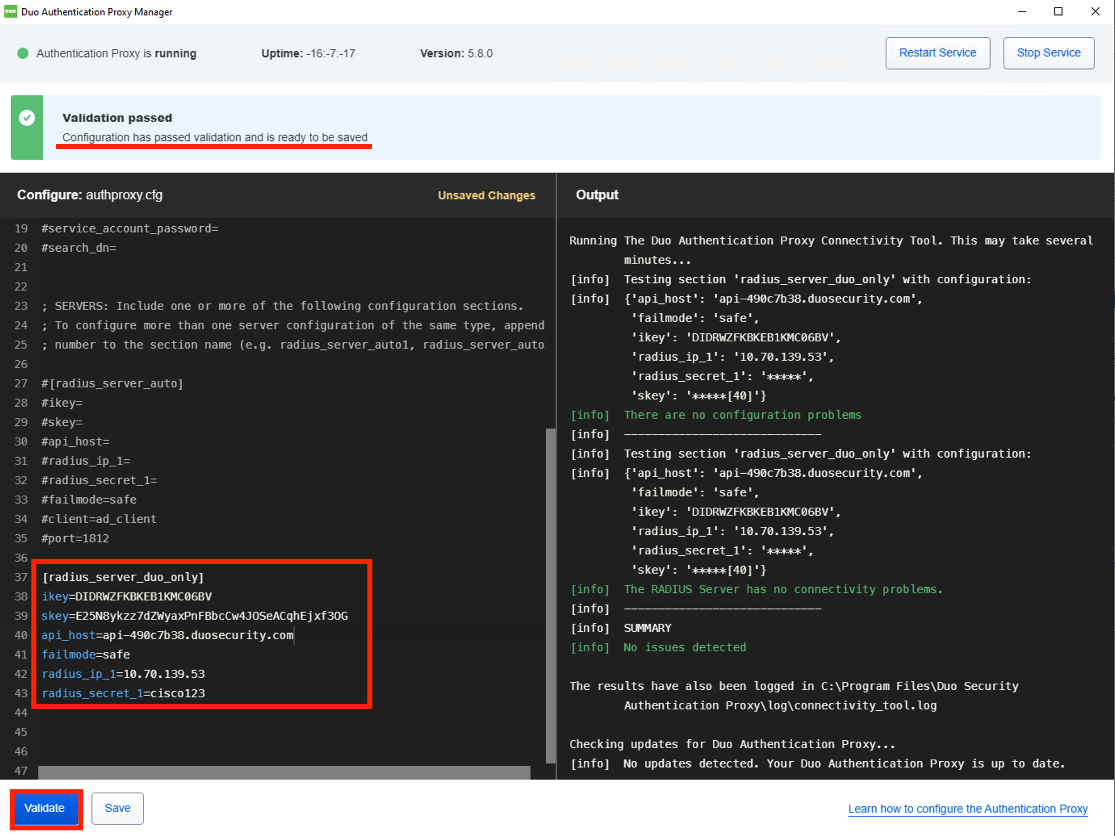Click the green validation passed checkmark icon
The height and width of the screenshot is (836, 1115).
27,118
